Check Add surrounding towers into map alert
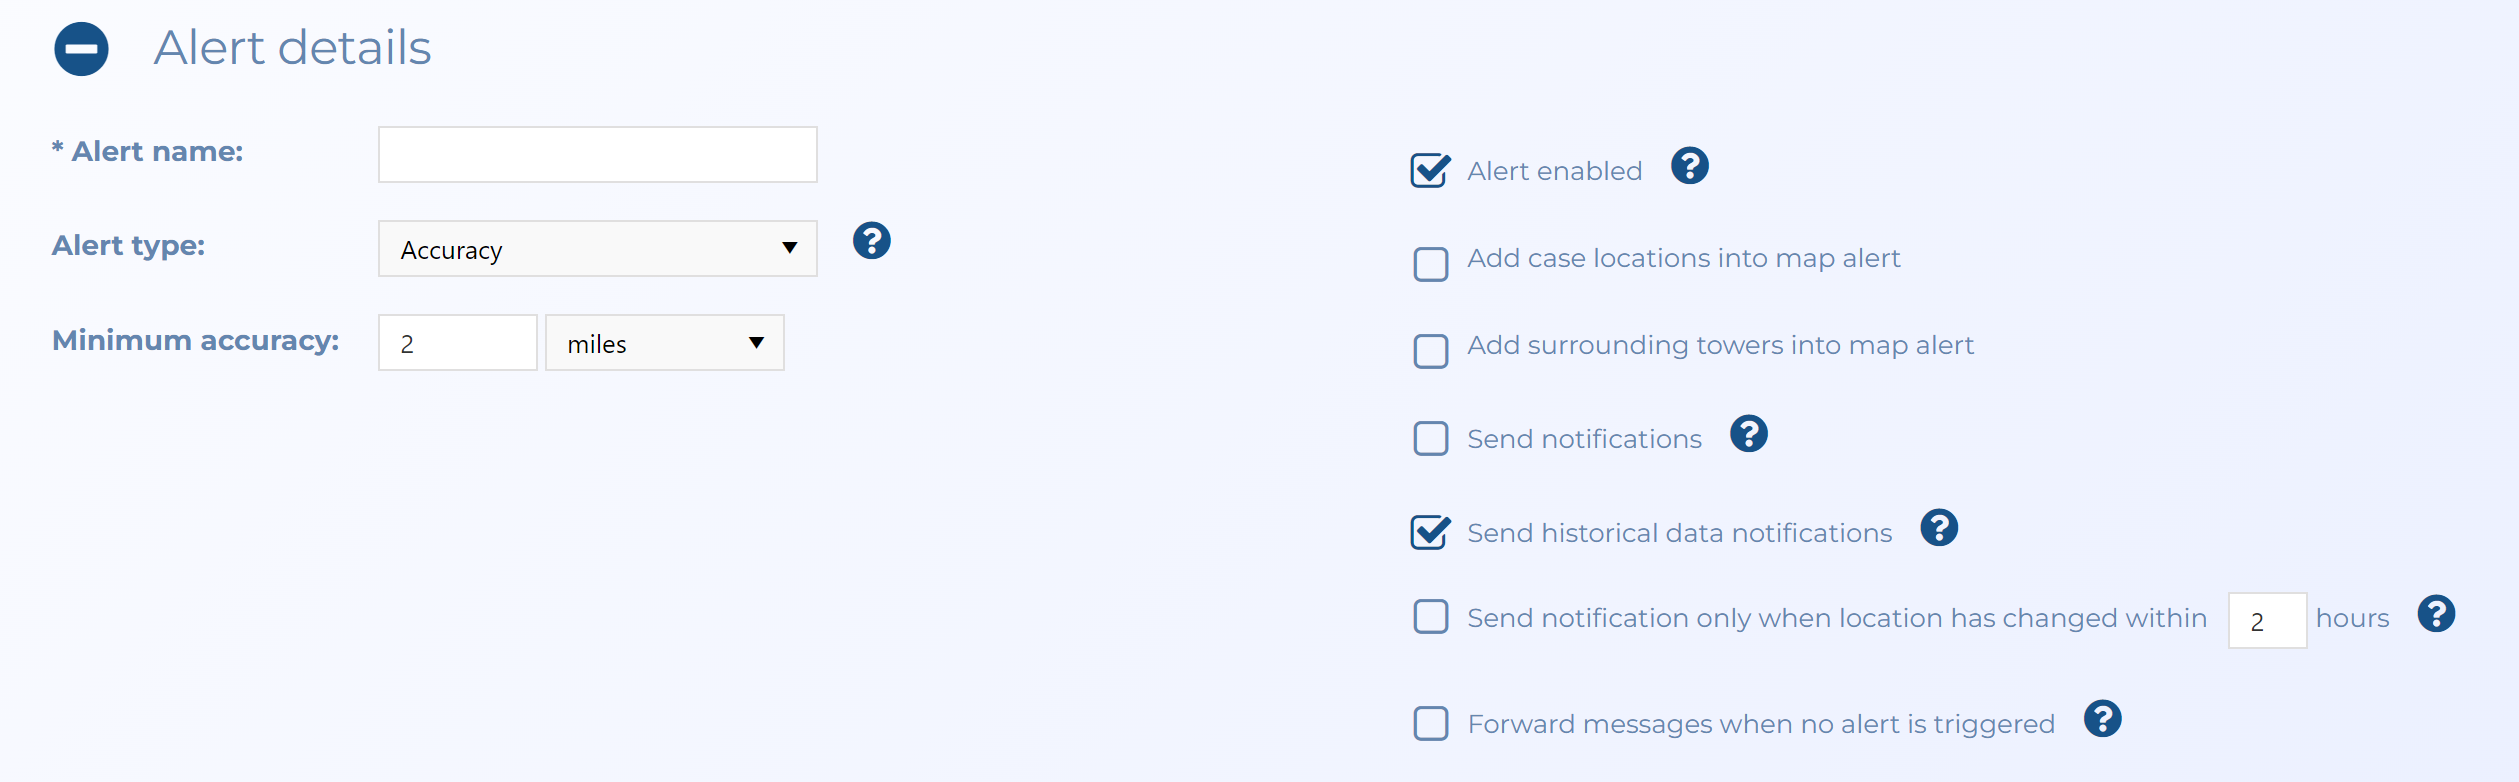 (1430, 351)
